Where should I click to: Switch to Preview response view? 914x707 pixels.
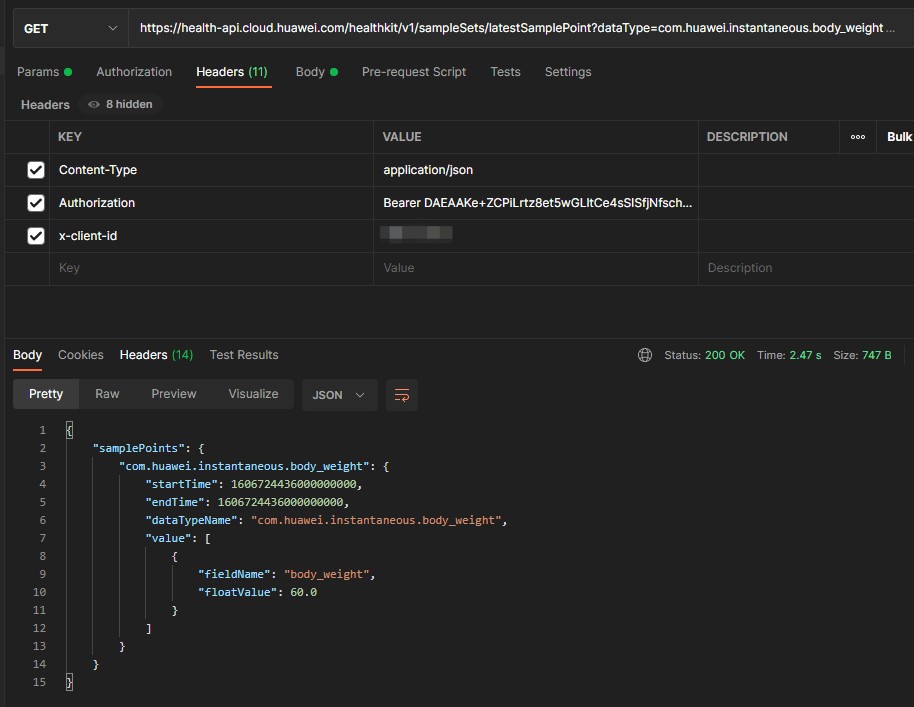174,394
